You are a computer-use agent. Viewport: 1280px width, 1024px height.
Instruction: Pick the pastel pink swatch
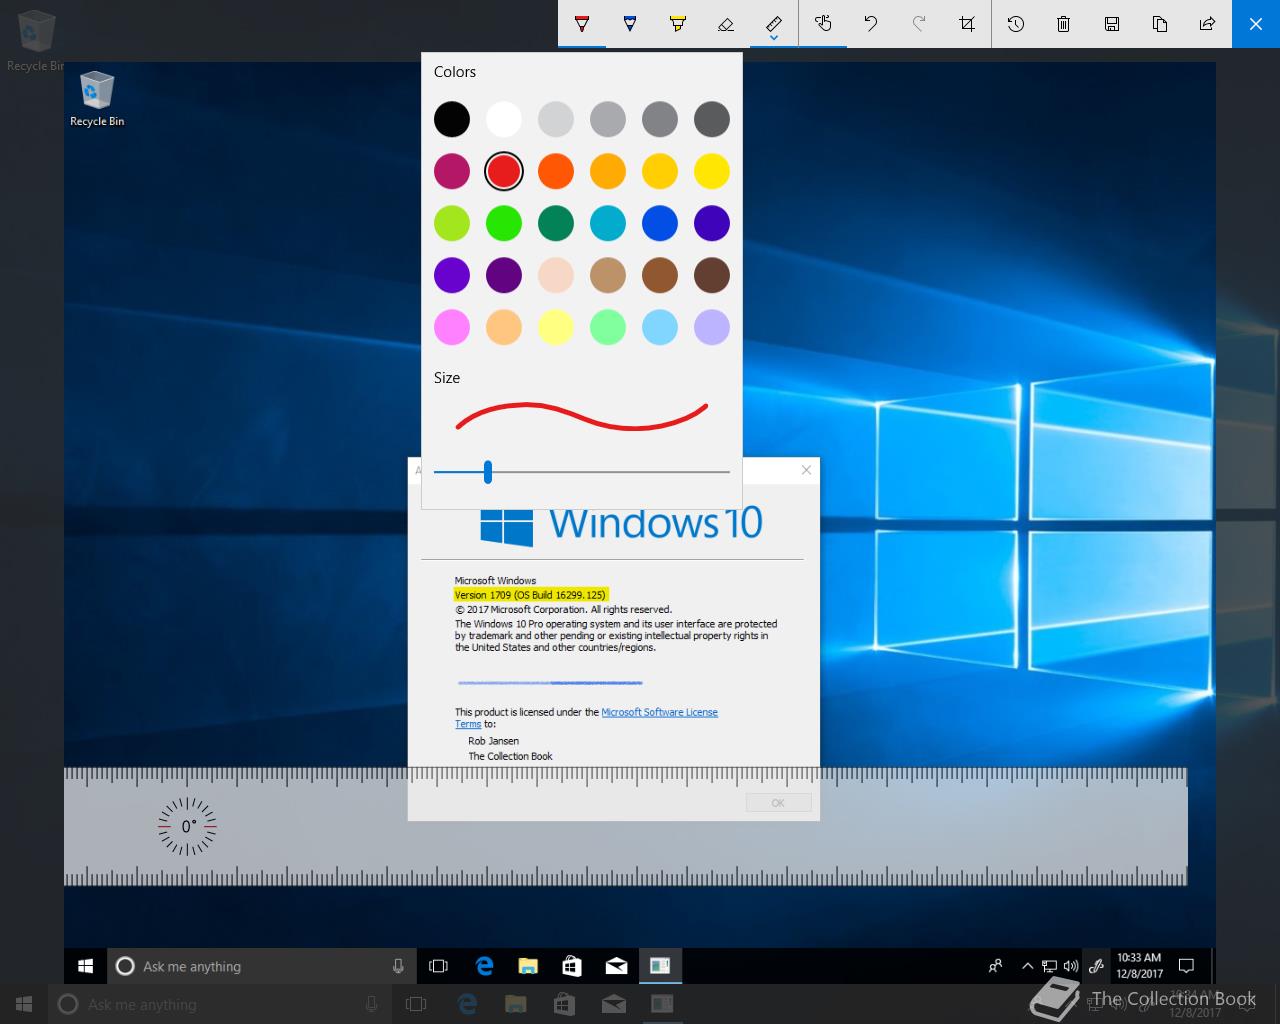[452, 327]
